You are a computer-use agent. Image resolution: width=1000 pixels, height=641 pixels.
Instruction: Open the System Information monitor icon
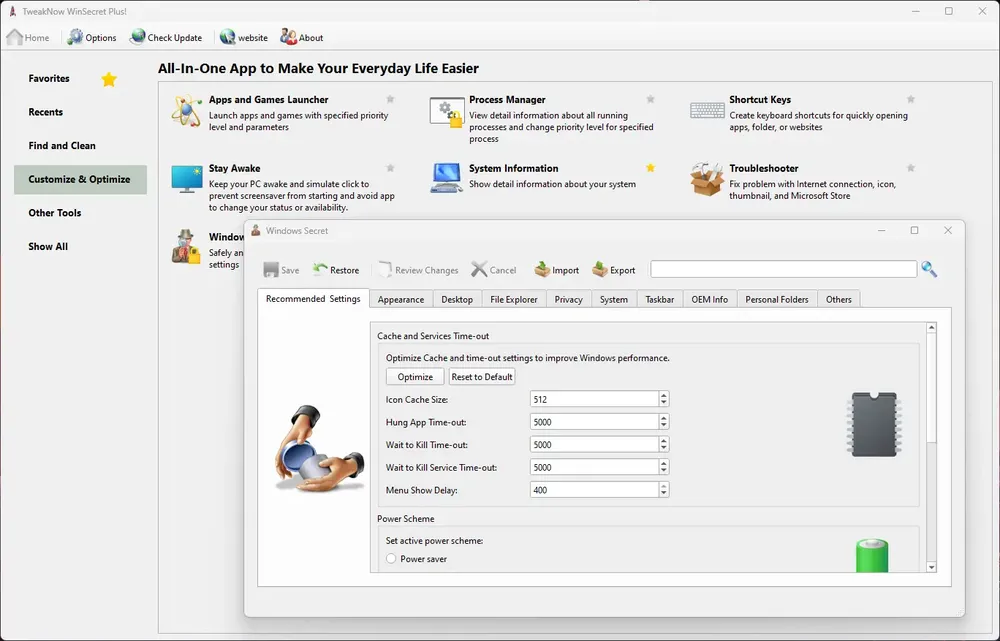446,178
